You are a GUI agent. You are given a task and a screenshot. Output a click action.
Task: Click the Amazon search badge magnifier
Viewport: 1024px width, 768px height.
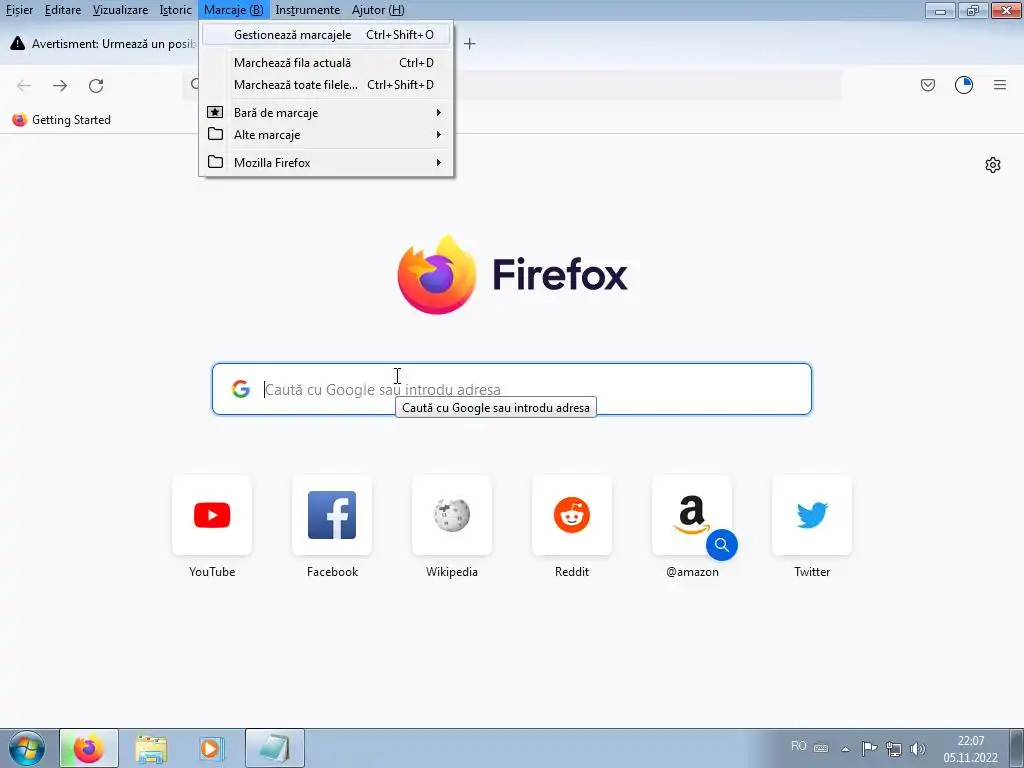tap(722, 545)
